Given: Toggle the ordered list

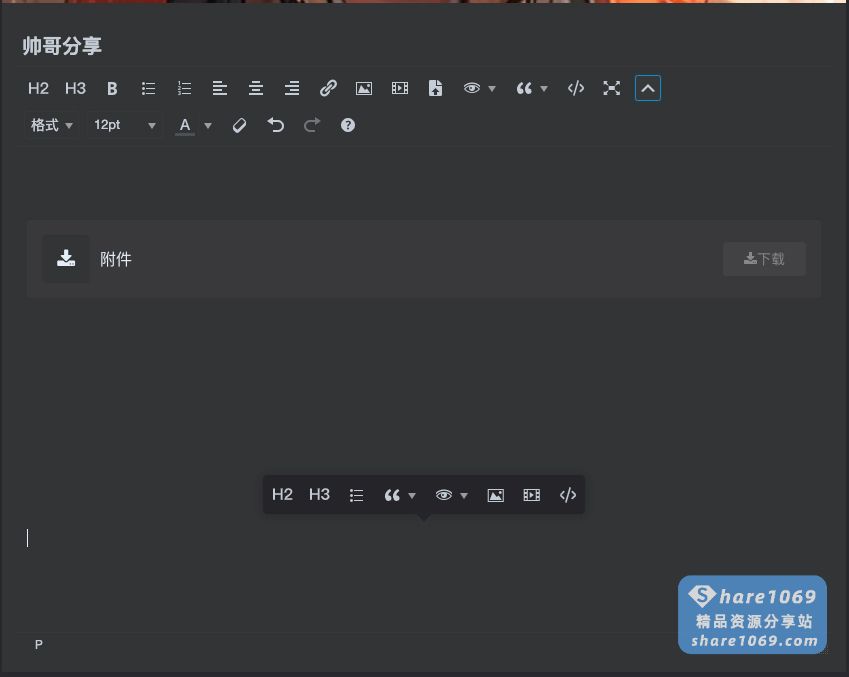Looking at the screenshot, I should point(184,88).
